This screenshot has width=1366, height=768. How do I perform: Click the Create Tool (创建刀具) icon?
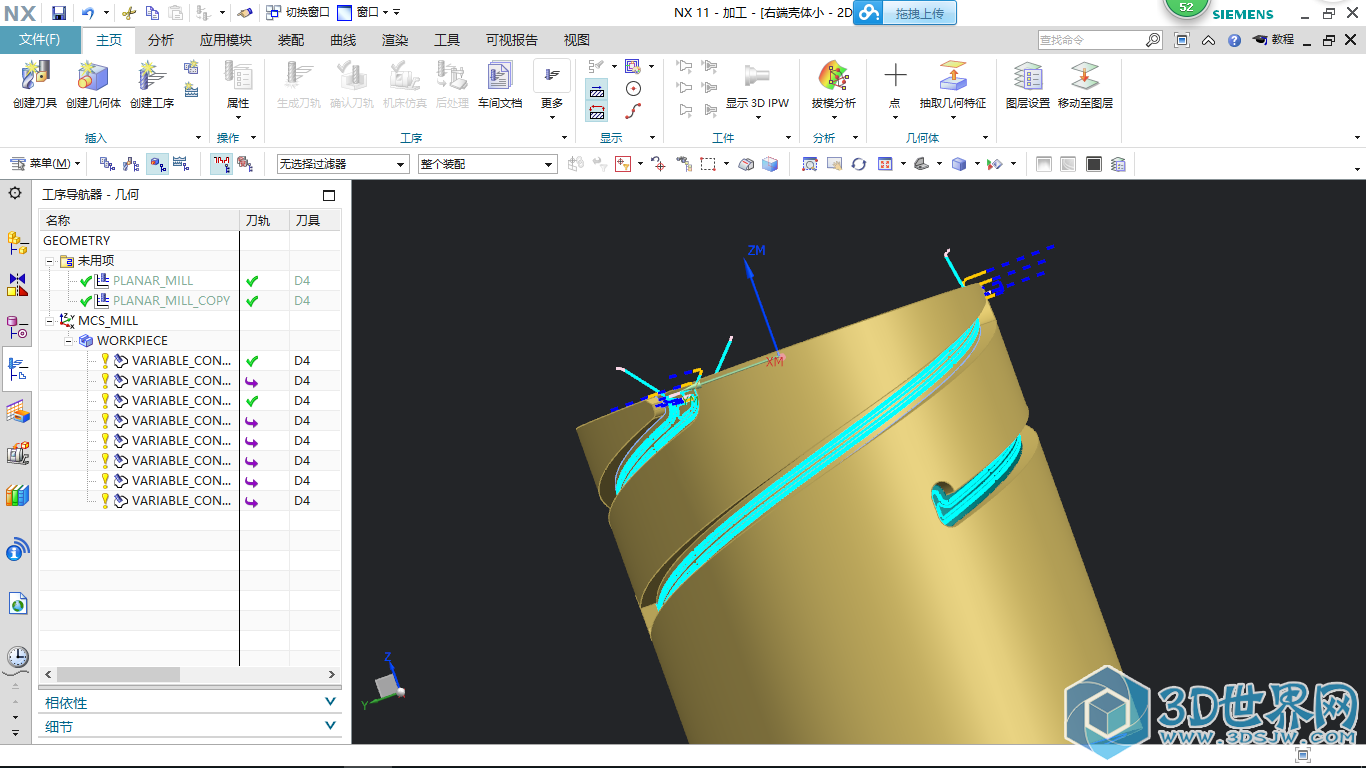pos(35,76)
